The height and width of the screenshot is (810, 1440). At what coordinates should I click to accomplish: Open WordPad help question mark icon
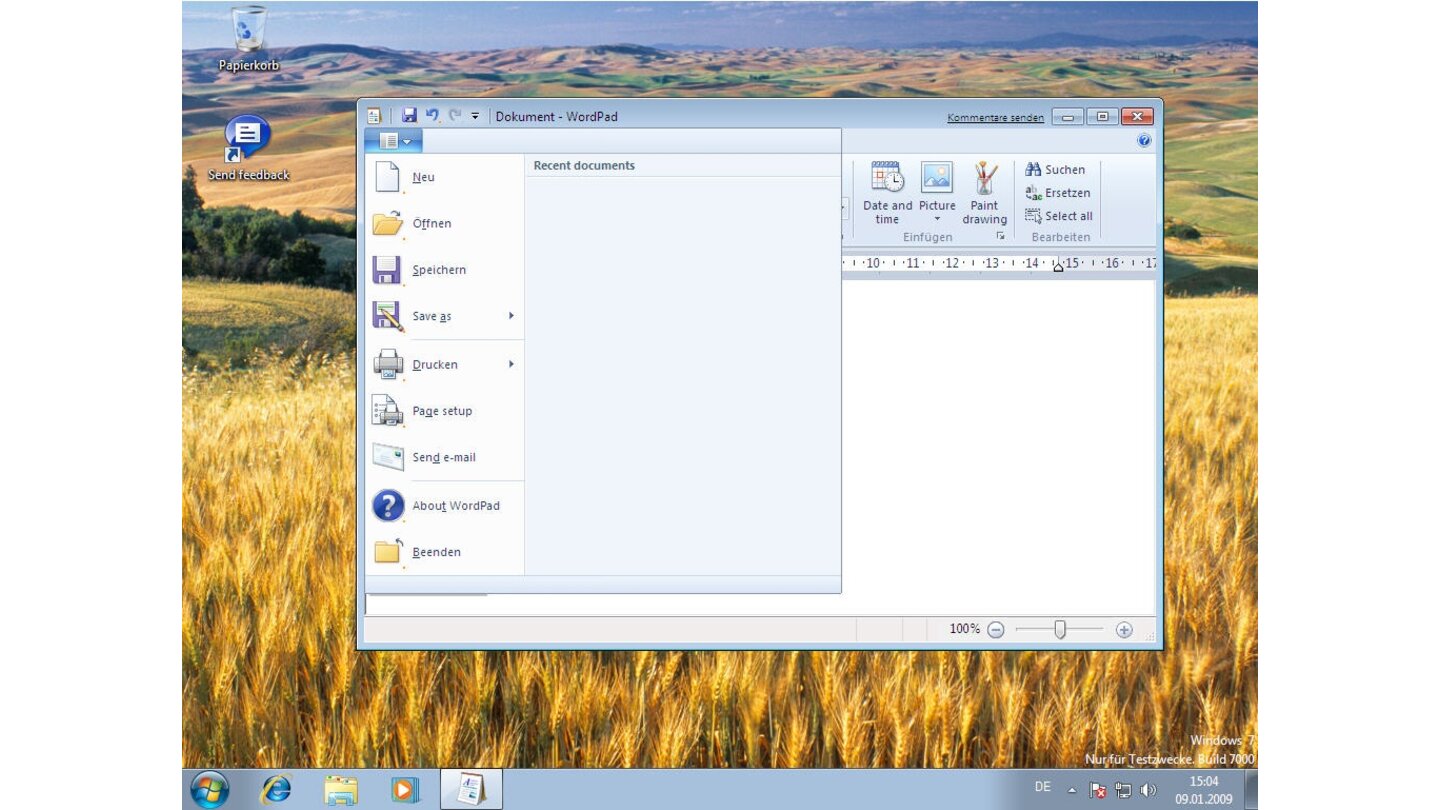click(x=1144, y=141)
